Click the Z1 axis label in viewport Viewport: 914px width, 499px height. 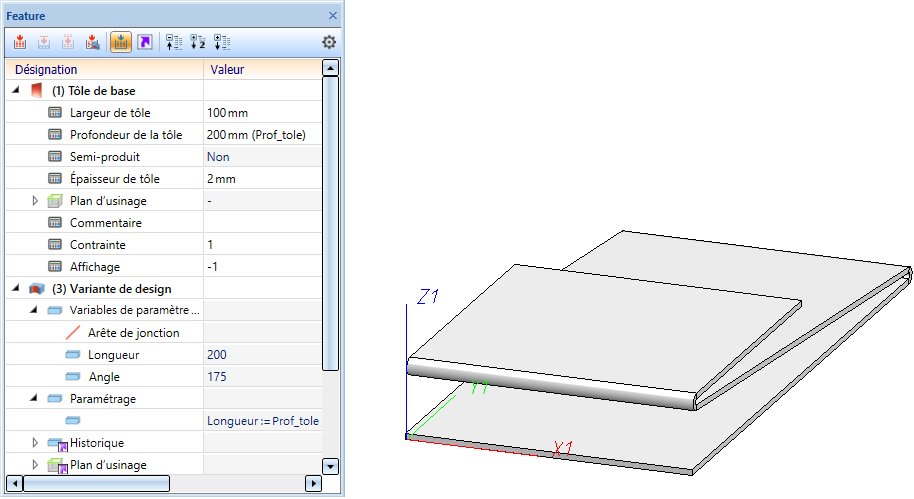428,297
